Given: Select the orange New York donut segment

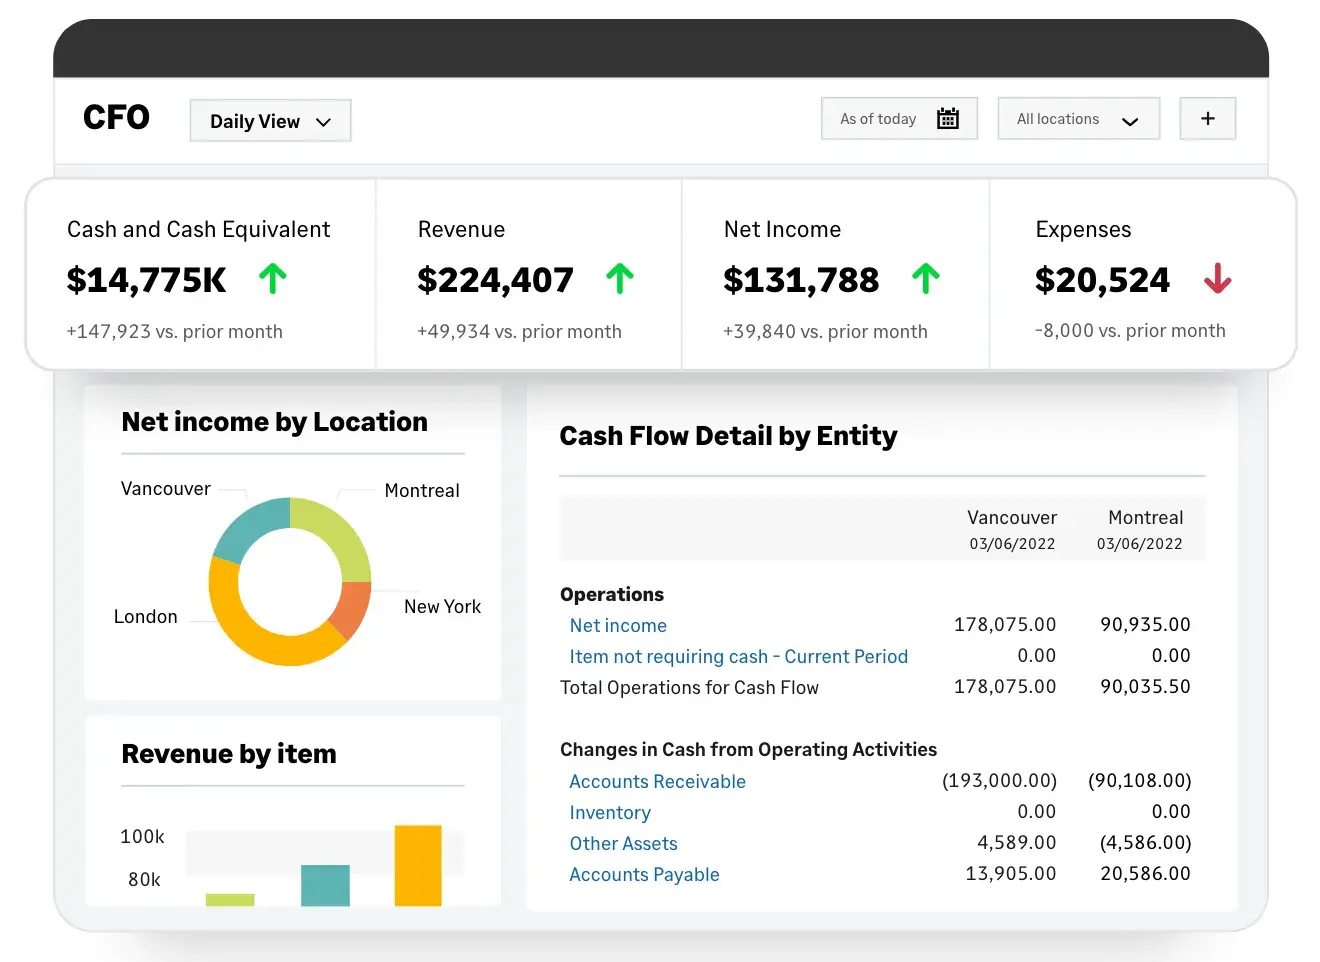Looking at the screenshot, I should 352,607.
